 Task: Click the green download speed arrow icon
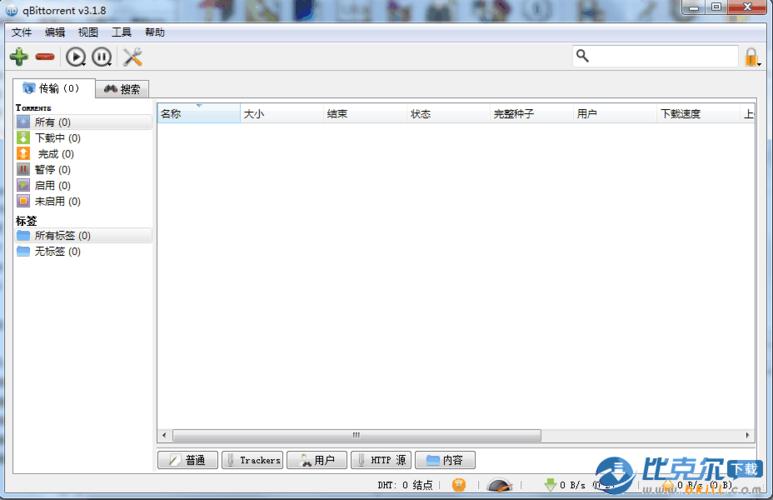pos(550,485)
